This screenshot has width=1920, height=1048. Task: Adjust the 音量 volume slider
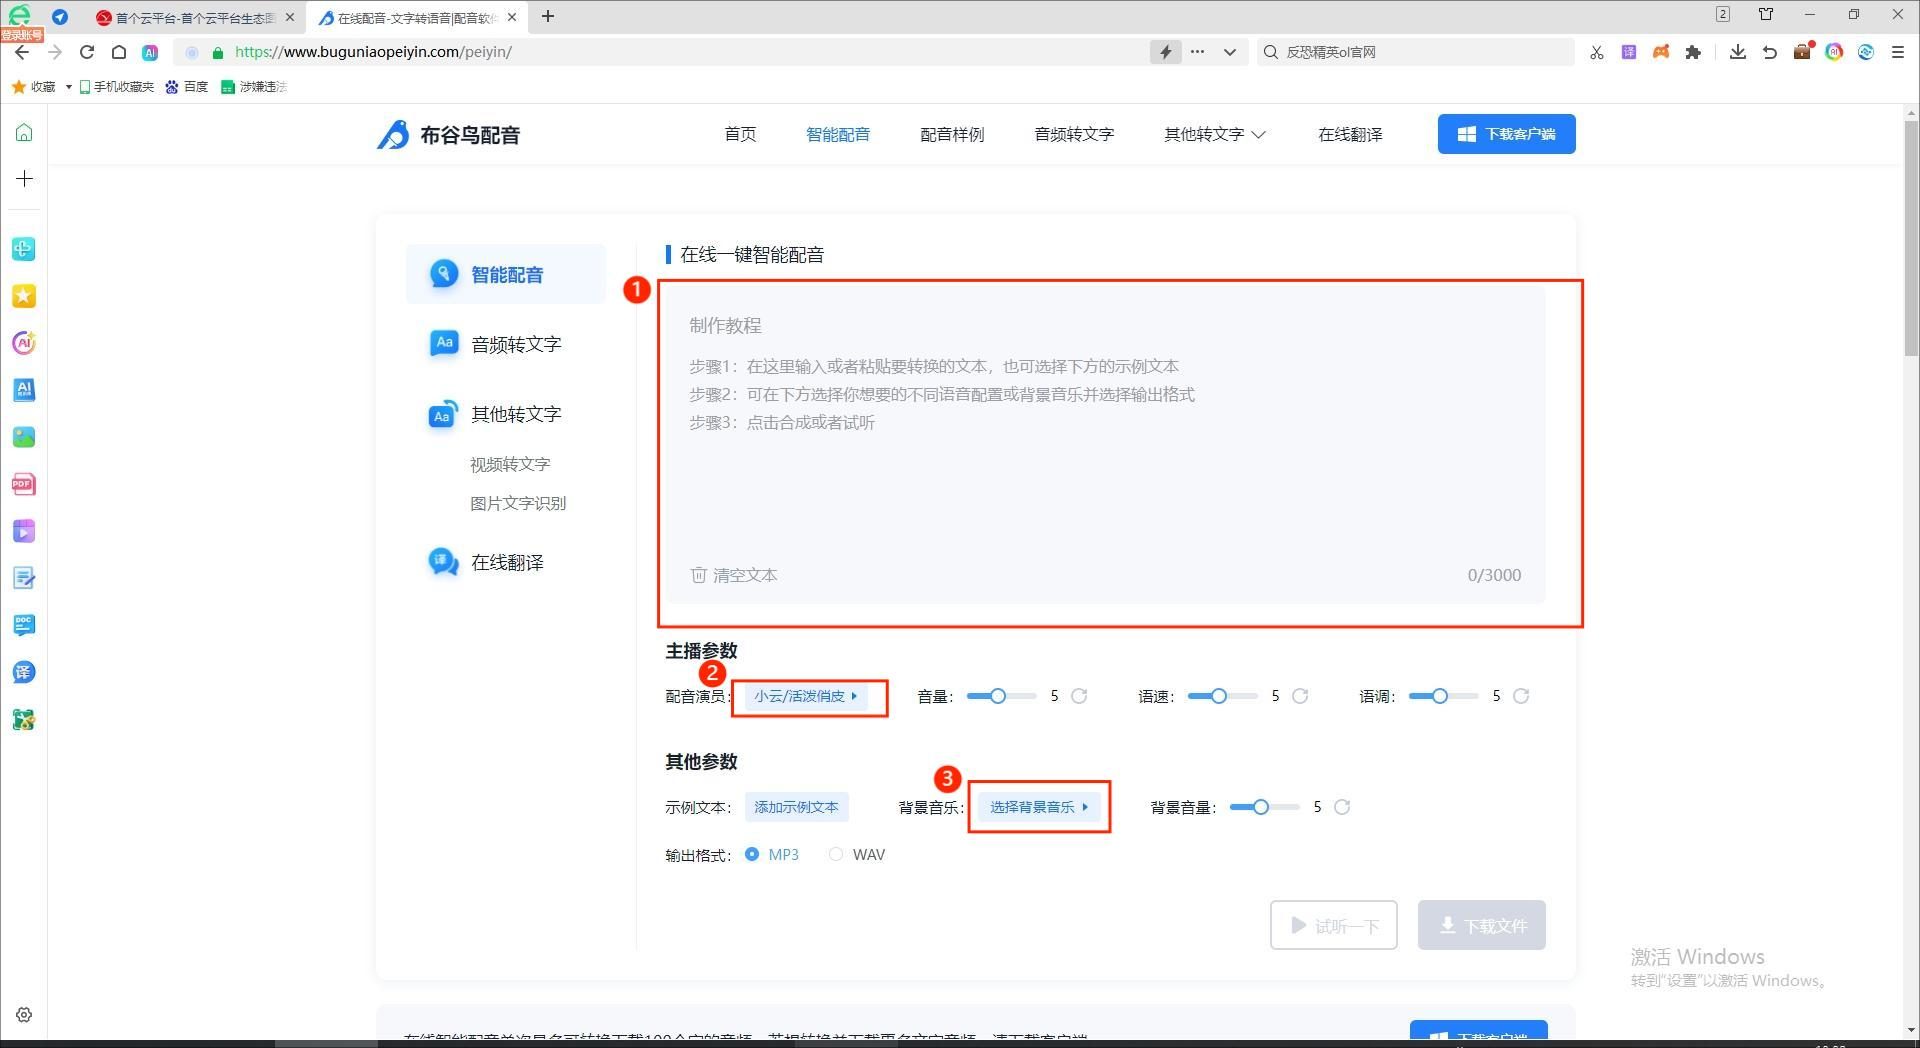[x=1001, y=696]
